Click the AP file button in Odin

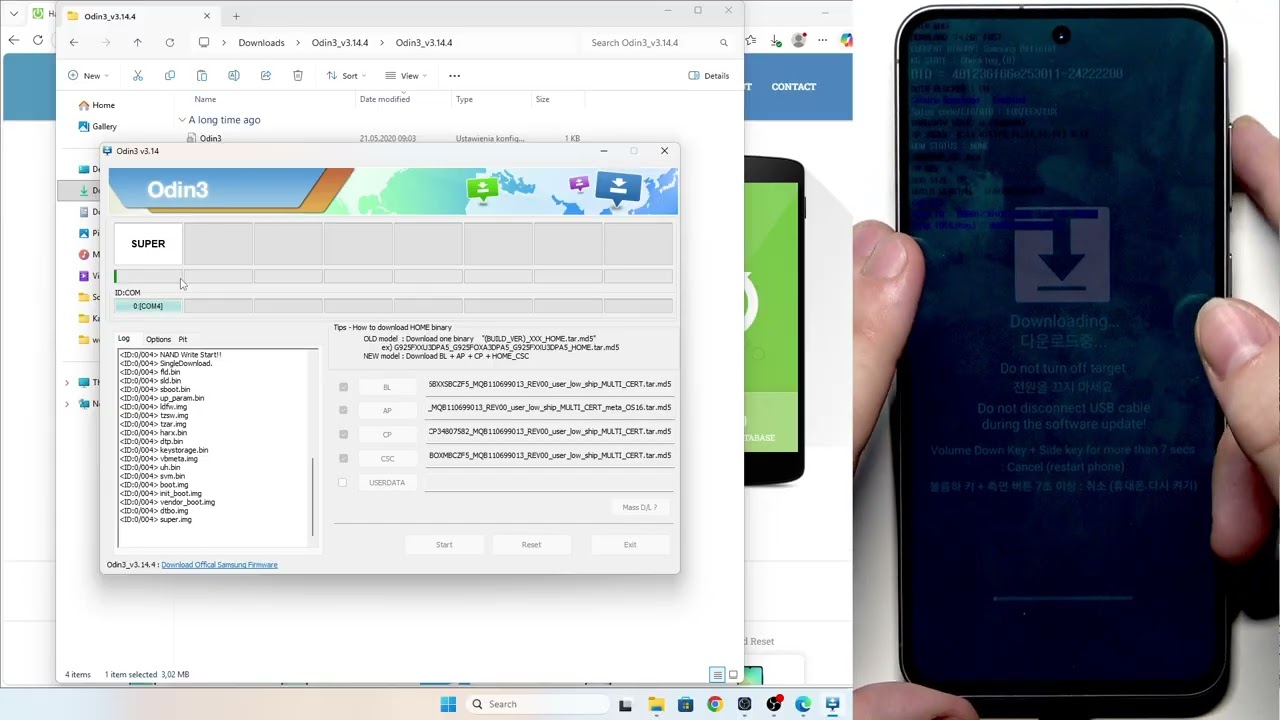click(x=387, y=410)
